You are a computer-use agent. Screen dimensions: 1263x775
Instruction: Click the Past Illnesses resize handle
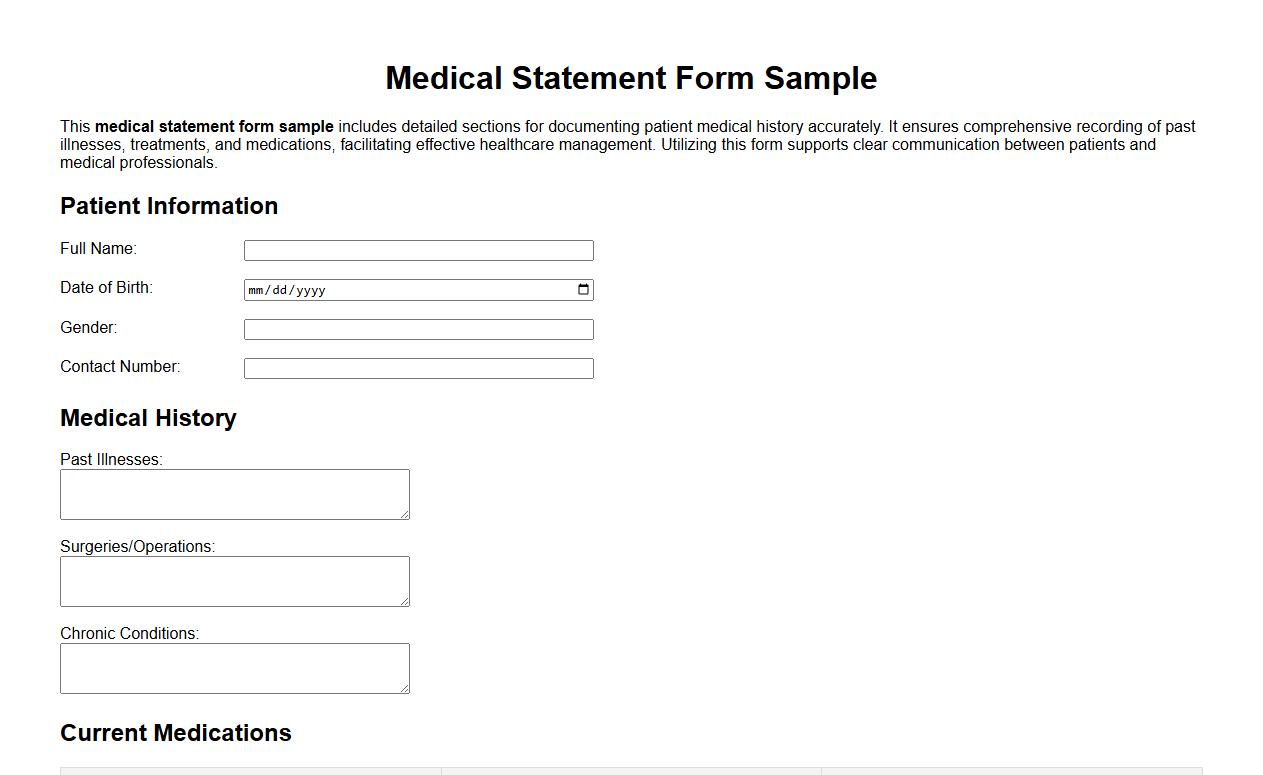click(406, 516)
